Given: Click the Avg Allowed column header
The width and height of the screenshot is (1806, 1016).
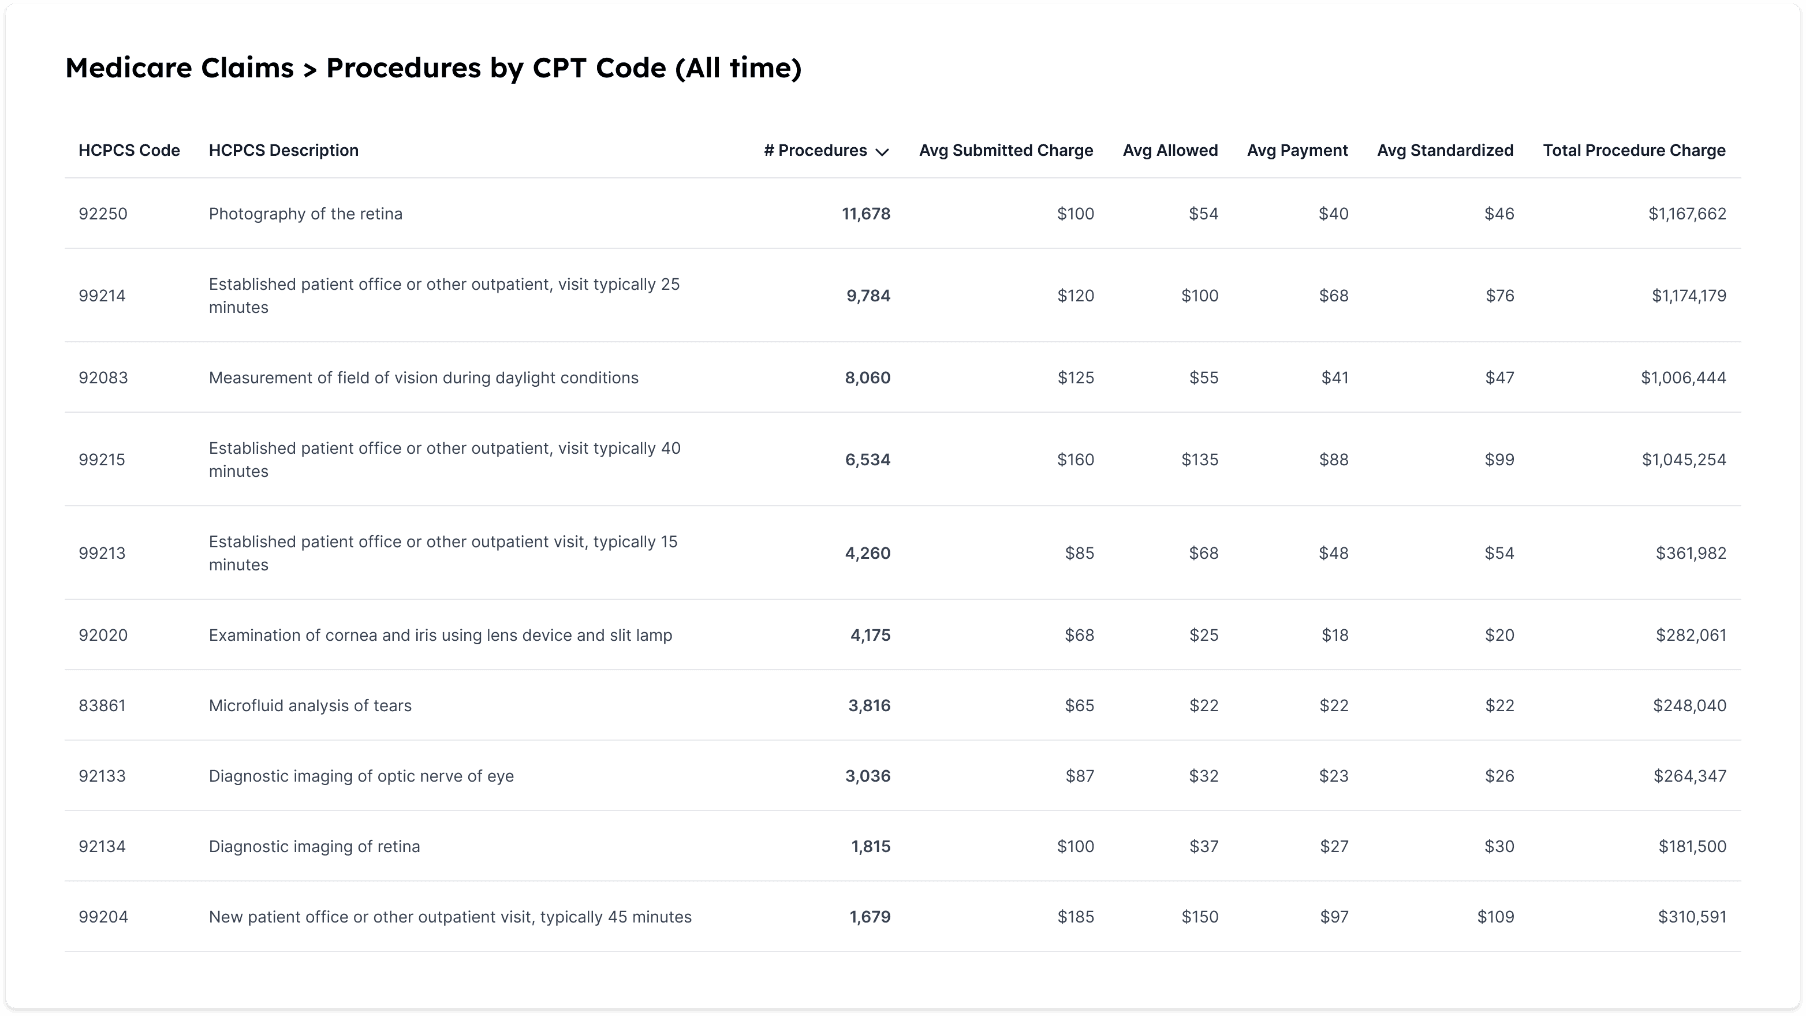Looking at the screenshot, I should coord(1169,150).
